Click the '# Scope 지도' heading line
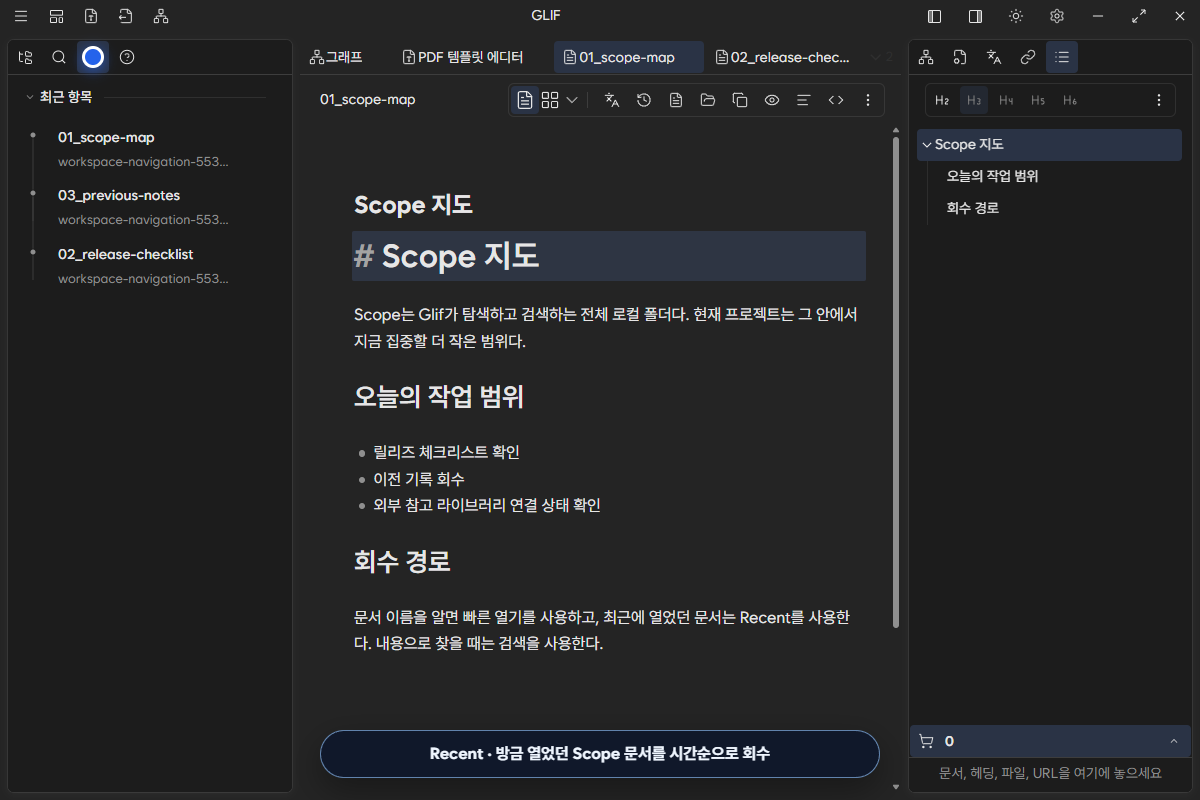1200x800 pixels. click(609, 256)
